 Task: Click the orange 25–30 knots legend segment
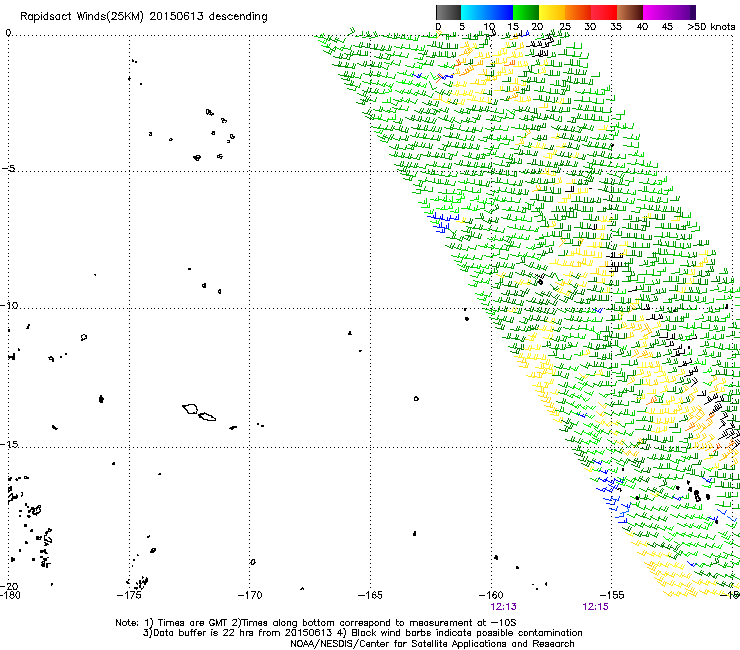click(578, 12)
